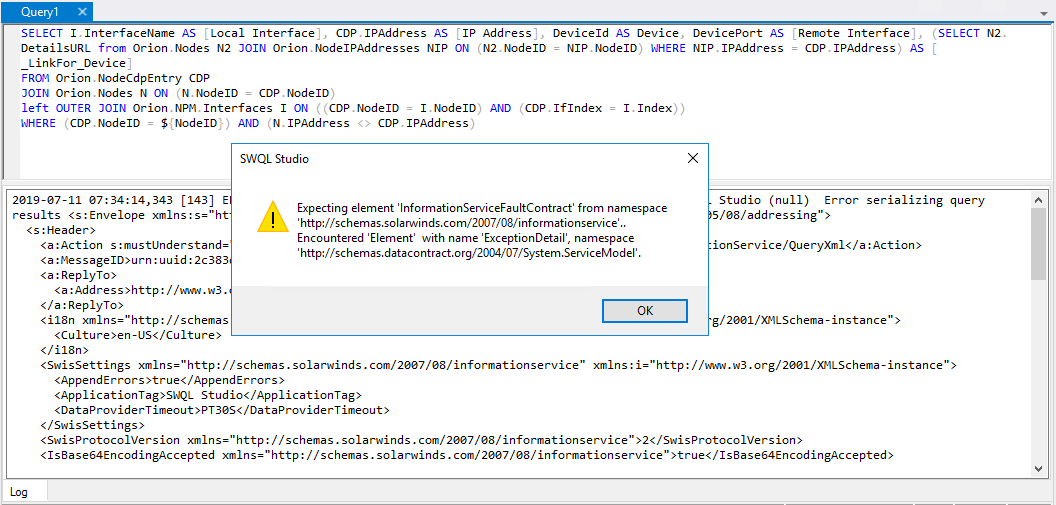Click the log pane scroll up arrow
This screenshot has height=505, width=1056.
coord(1038,199)
